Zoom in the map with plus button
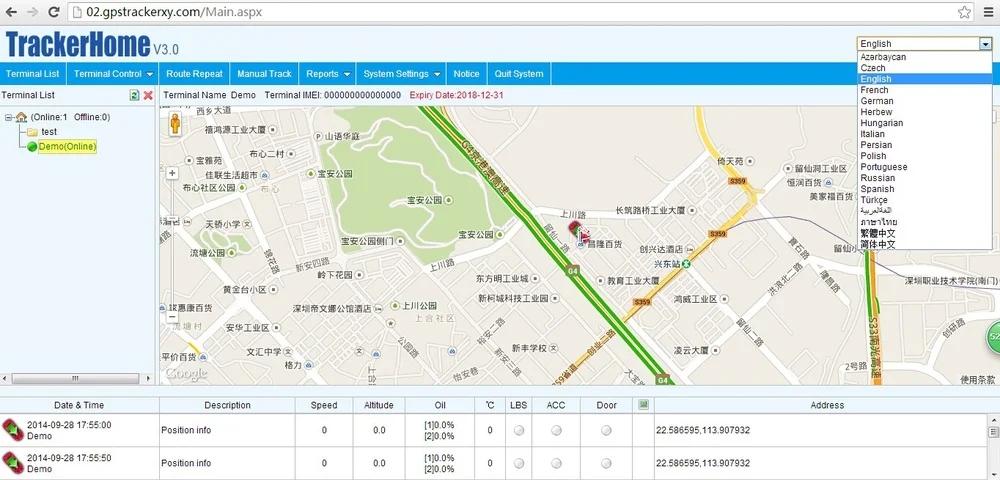 pos(172,173)
